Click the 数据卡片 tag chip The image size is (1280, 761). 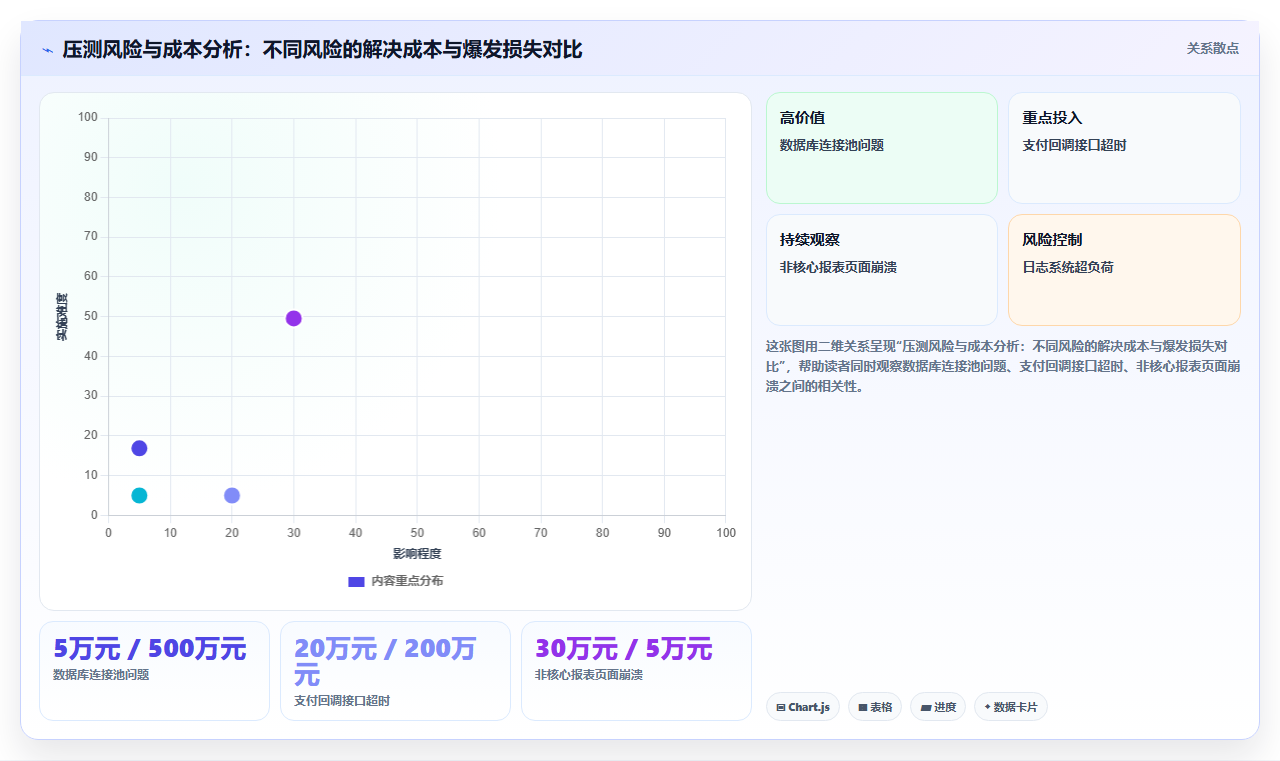[x=1011, y=707]
